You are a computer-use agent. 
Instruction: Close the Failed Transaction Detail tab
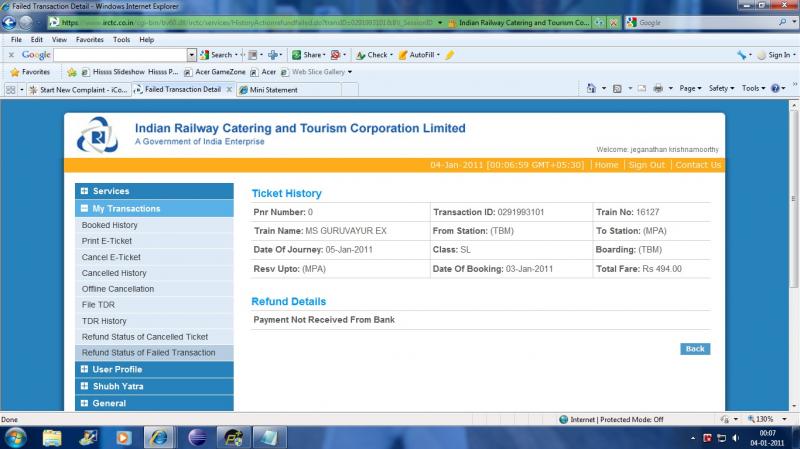(229, 89)
